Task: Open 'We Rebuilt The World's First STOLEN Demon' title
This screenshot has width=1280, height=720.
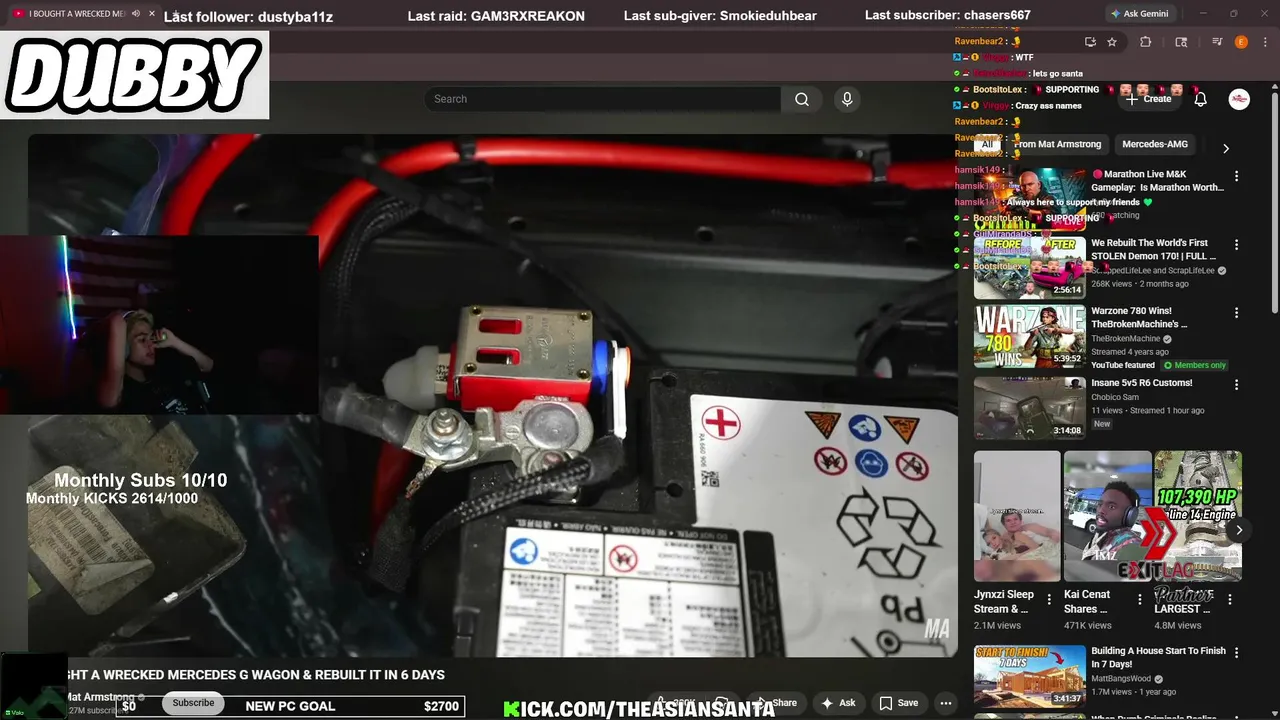Action: 1153,249
